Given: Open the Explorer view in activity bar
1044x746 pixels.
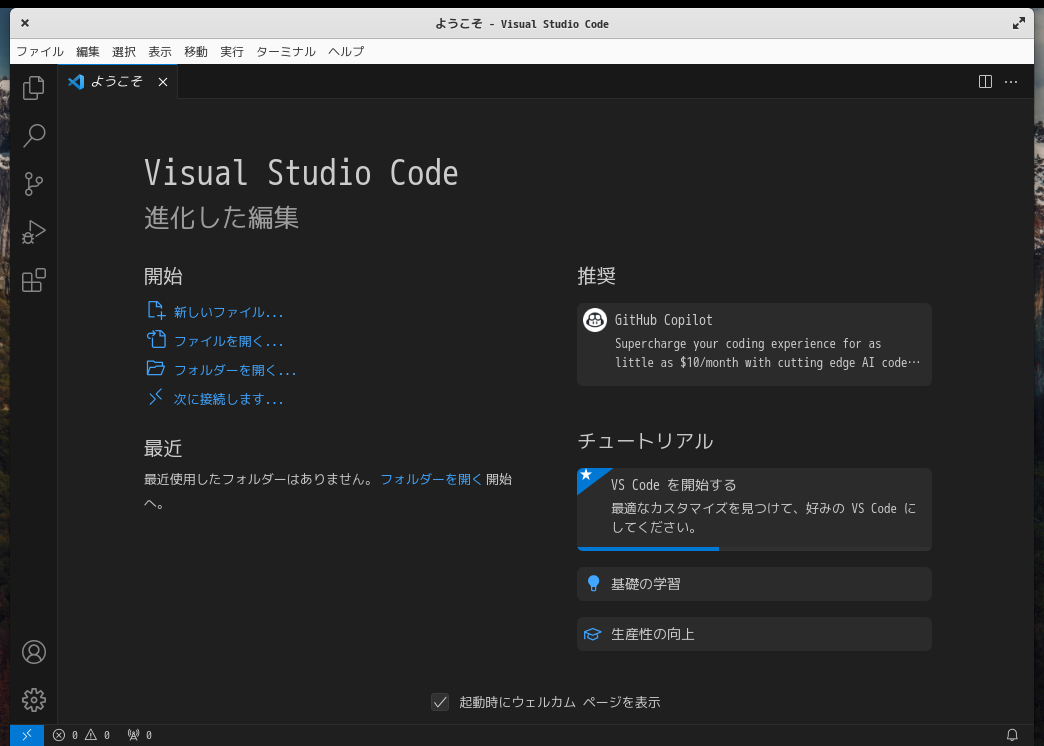Looking at the screenshot, I should (x=33, y=88).
